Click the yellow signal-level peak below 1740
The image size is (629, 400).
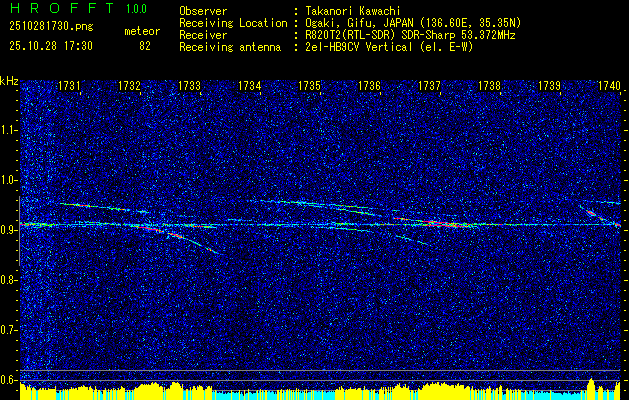pyautogui.click(x=590, y=388)
